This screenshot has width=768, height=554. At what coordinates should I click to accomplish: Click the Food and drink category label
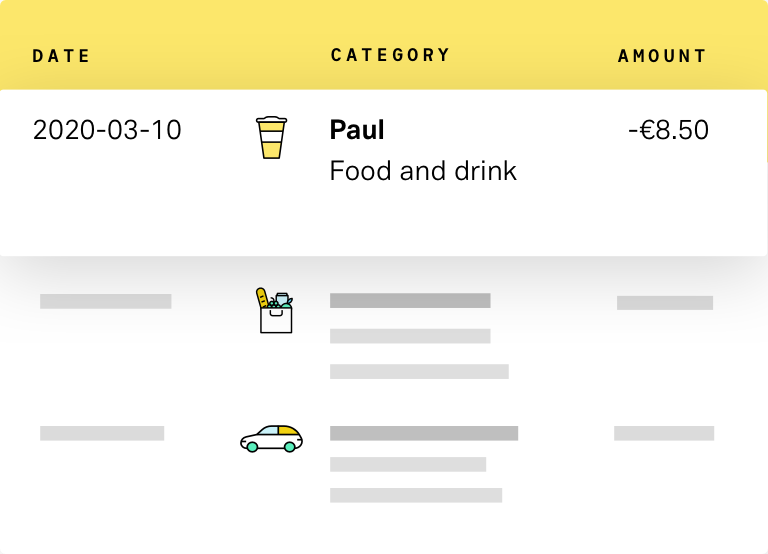(423, 171)
